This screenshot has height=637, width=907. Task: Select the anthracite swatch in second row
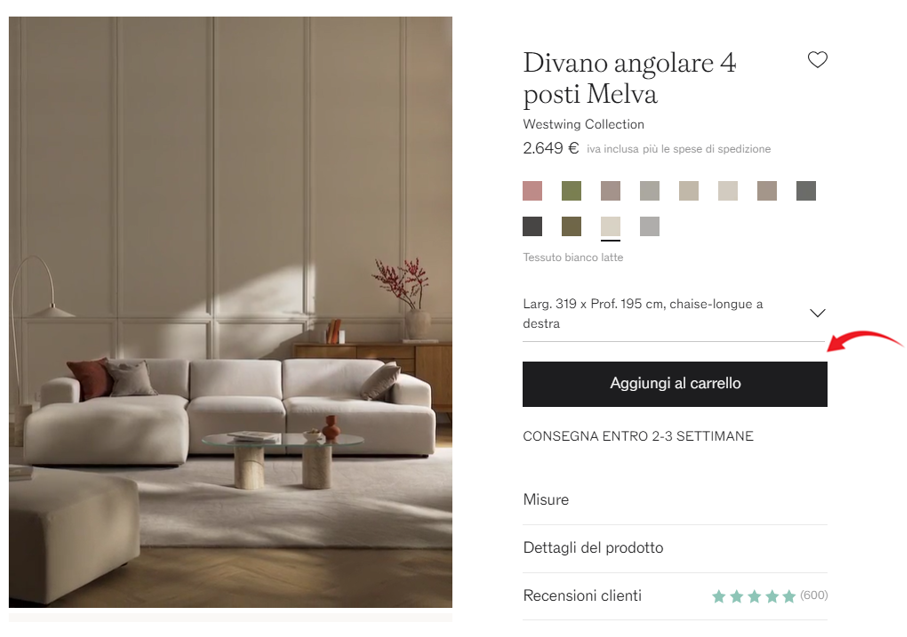pyautogui.click(x=532, y=226)
